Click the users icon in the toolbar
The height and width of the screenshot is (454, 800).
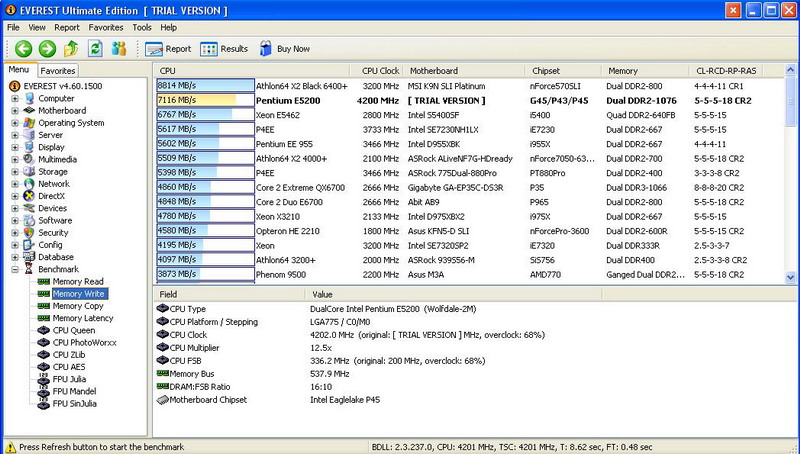(x=119, y=49)
